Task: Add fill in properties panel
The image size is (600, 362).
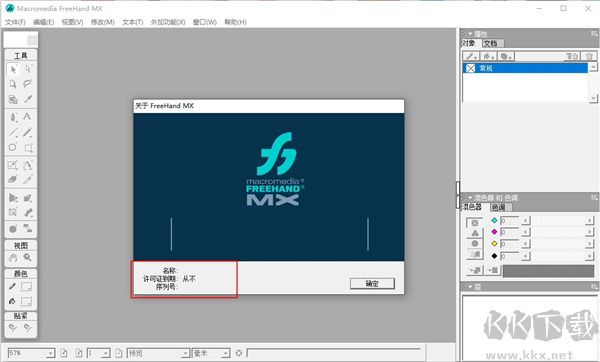Action: (488, 56)
